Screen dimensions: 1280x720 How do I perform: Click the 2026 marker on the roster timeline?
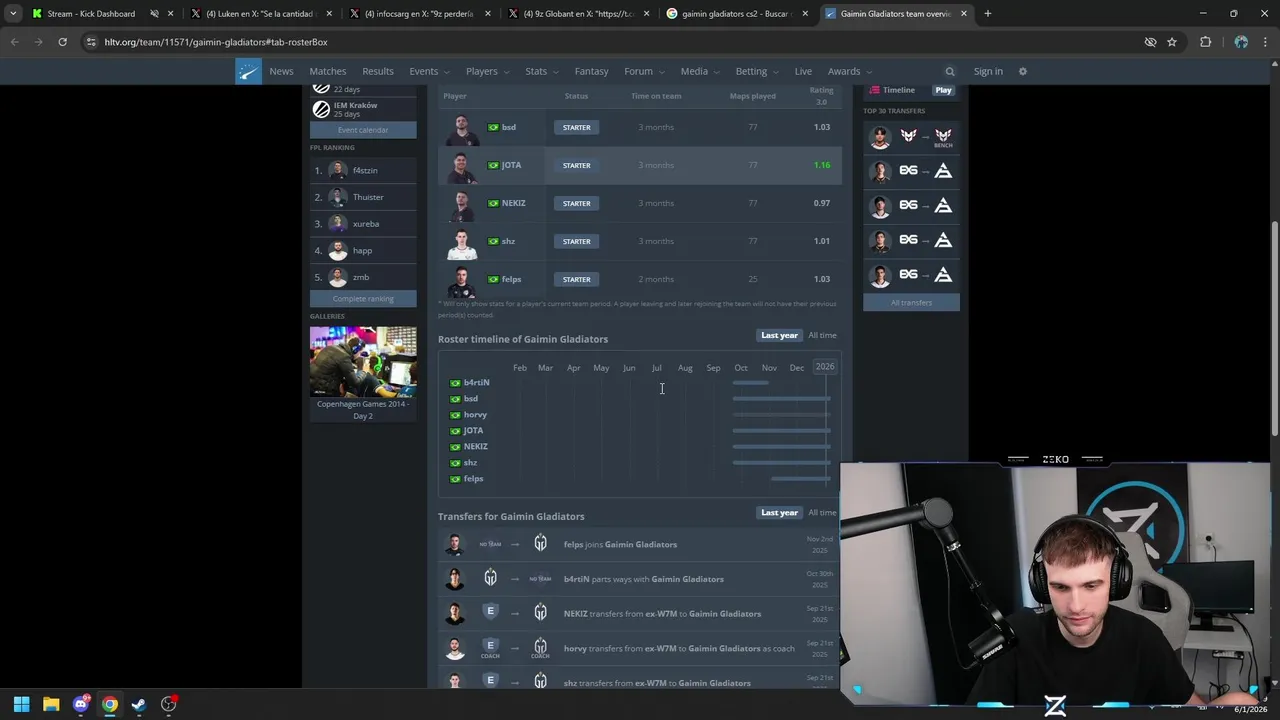(824, 367)
